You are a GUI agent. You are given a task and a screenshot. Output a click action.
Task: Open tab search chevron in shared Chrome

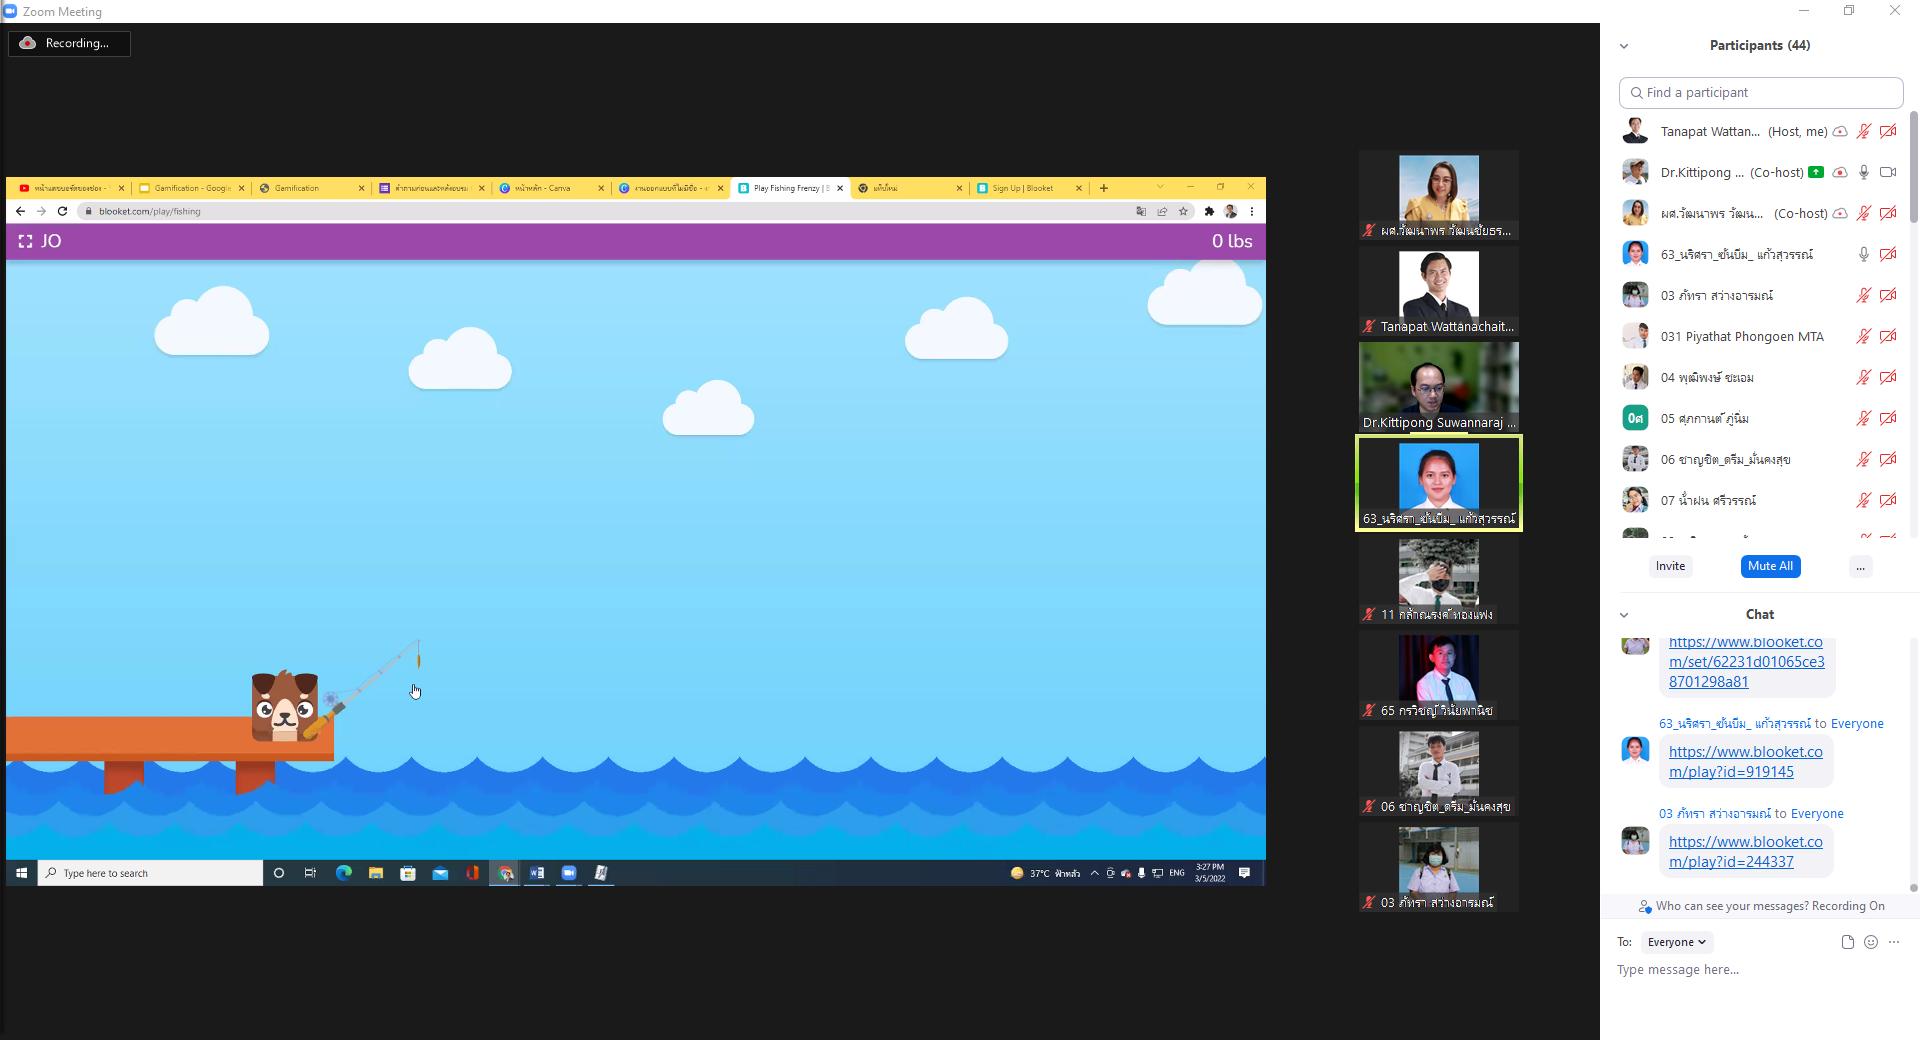pos(1160,187)
